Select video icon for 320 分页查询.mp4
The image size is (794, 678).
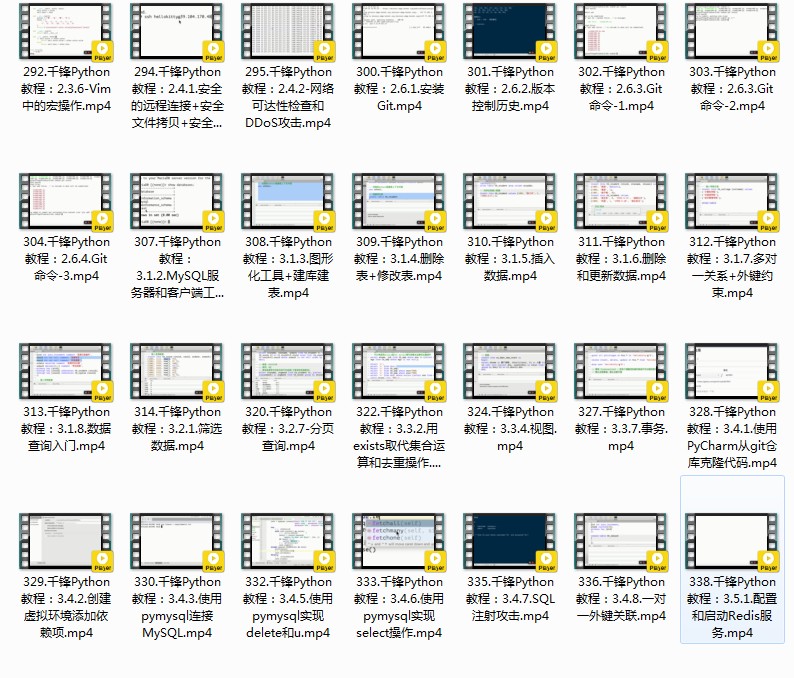pyautogui.click(x=288, y=372)
